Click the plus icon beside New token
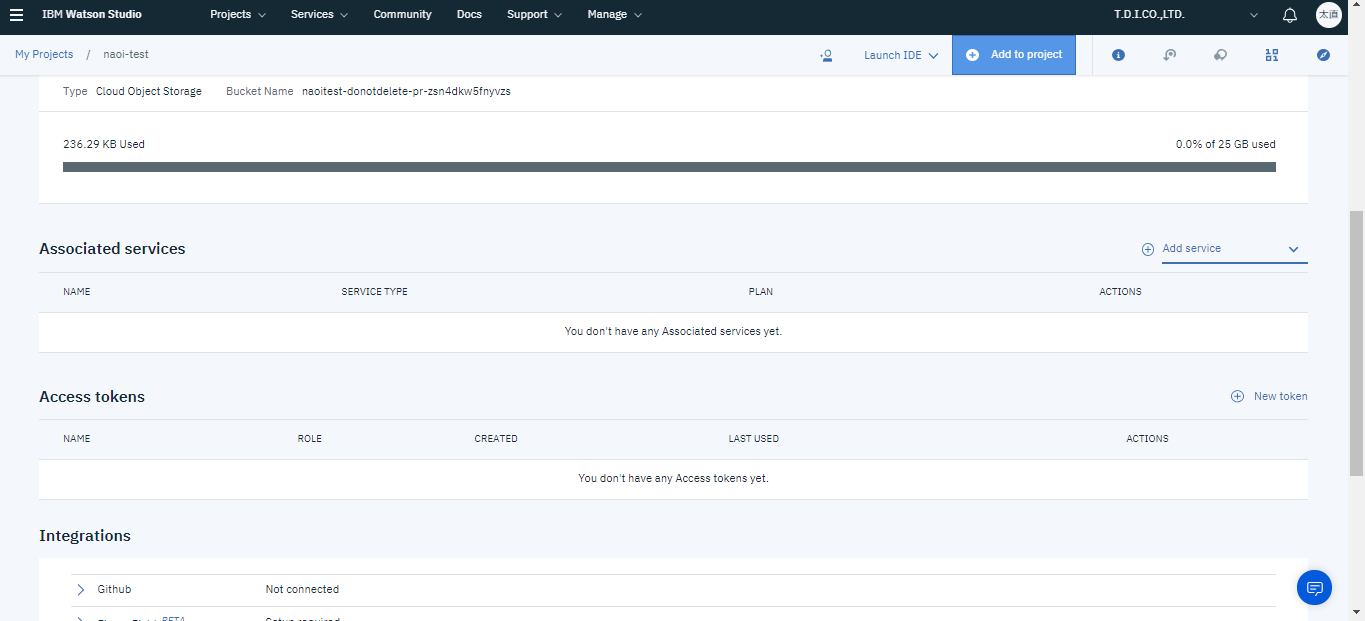The height and width of the screenshot is (621, 1365). pos(1237,397)
